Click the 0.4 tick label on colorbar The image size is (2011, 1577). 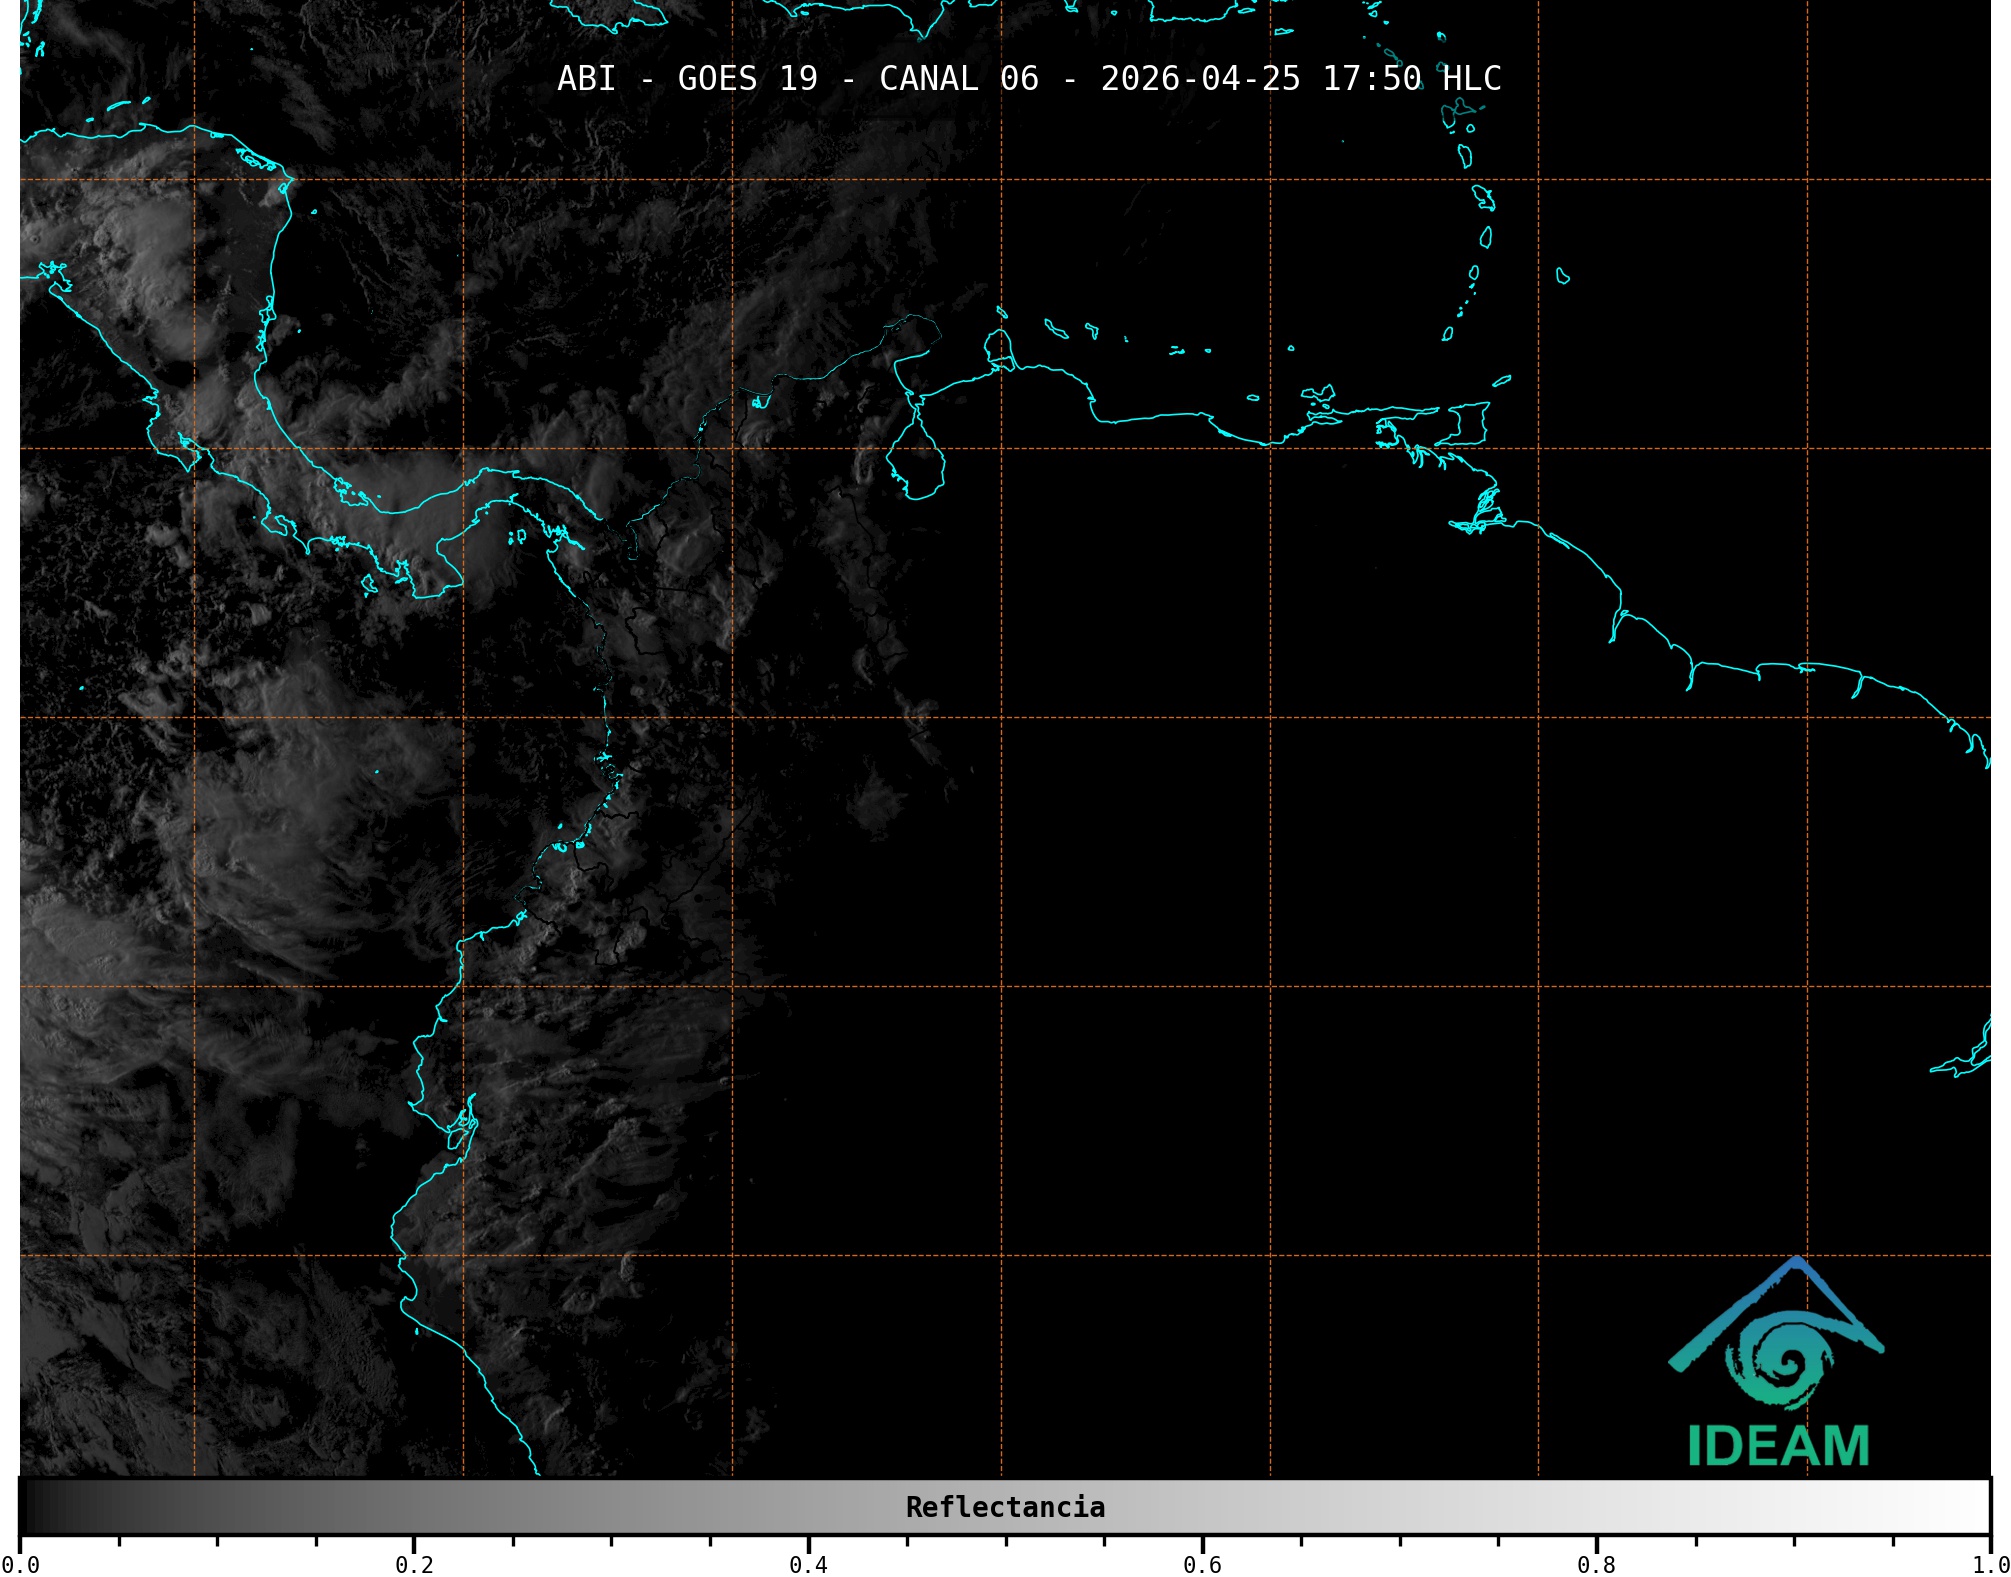click(x=808, y=1564)
